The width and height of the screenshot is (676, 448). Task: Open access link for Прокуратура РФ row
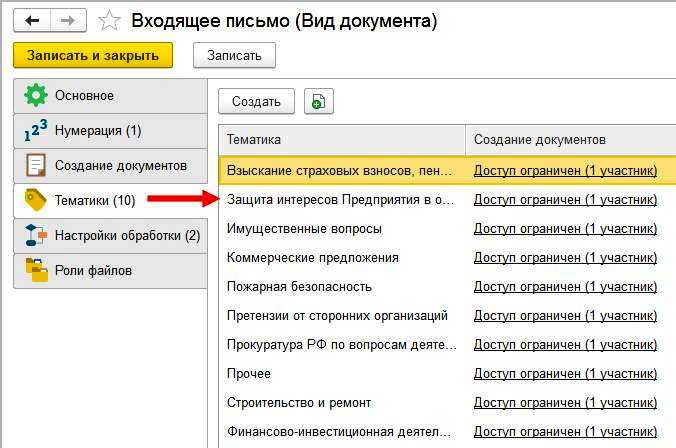tap(565, 345)
